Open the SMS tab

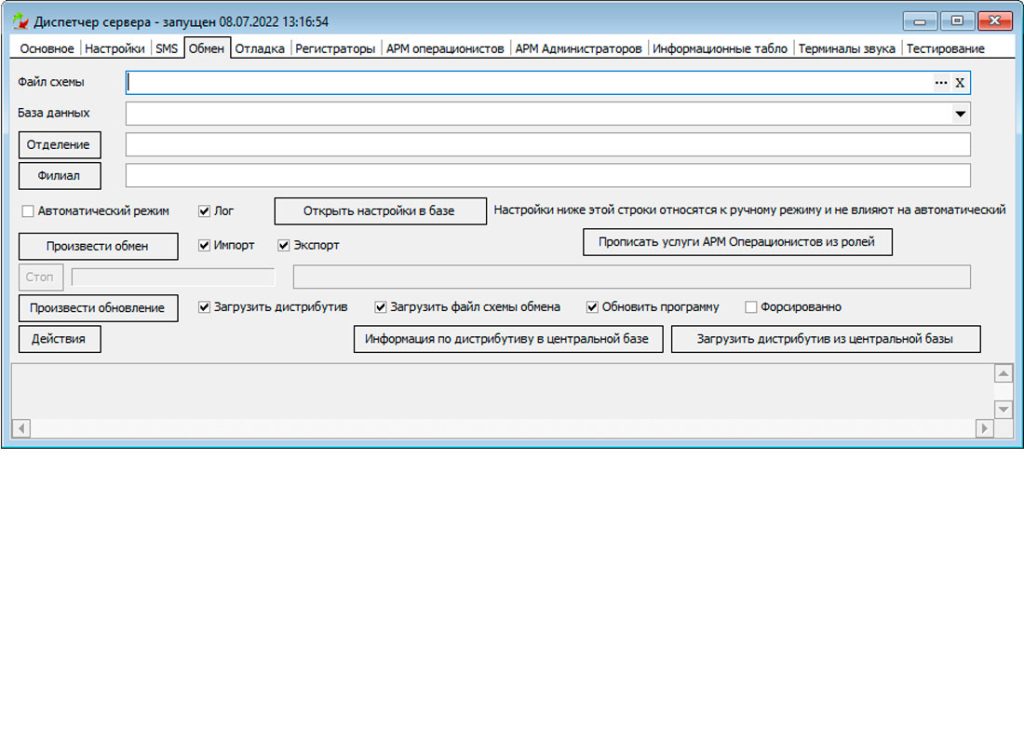(167, 48)
